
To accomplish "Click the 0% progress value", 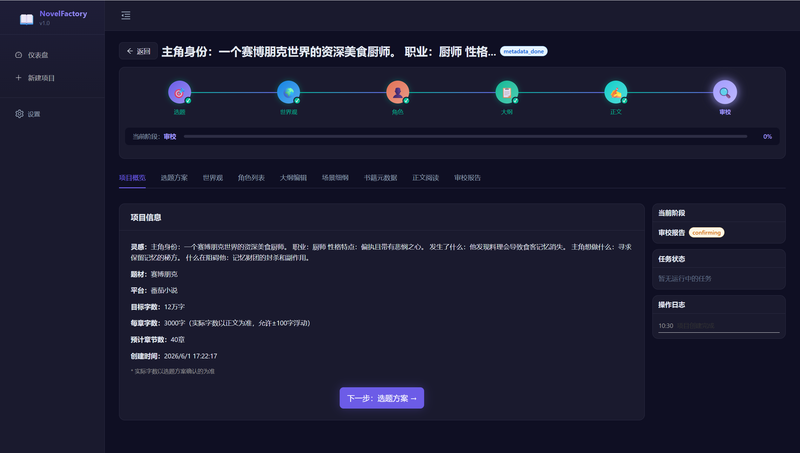I will [767, 136].
